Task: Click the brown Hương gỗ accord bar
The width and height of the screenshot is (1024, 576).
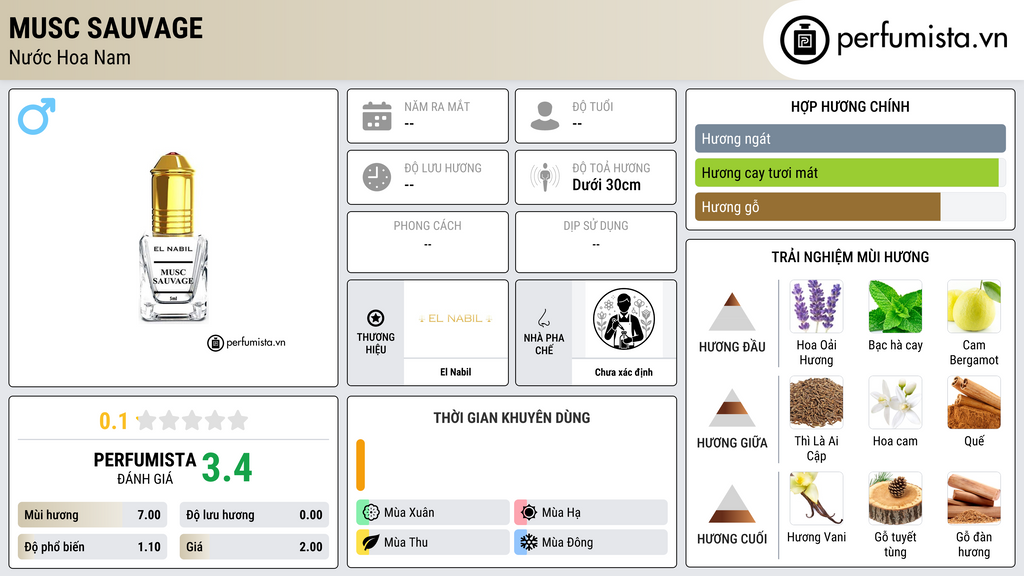Action: point(818,207)
